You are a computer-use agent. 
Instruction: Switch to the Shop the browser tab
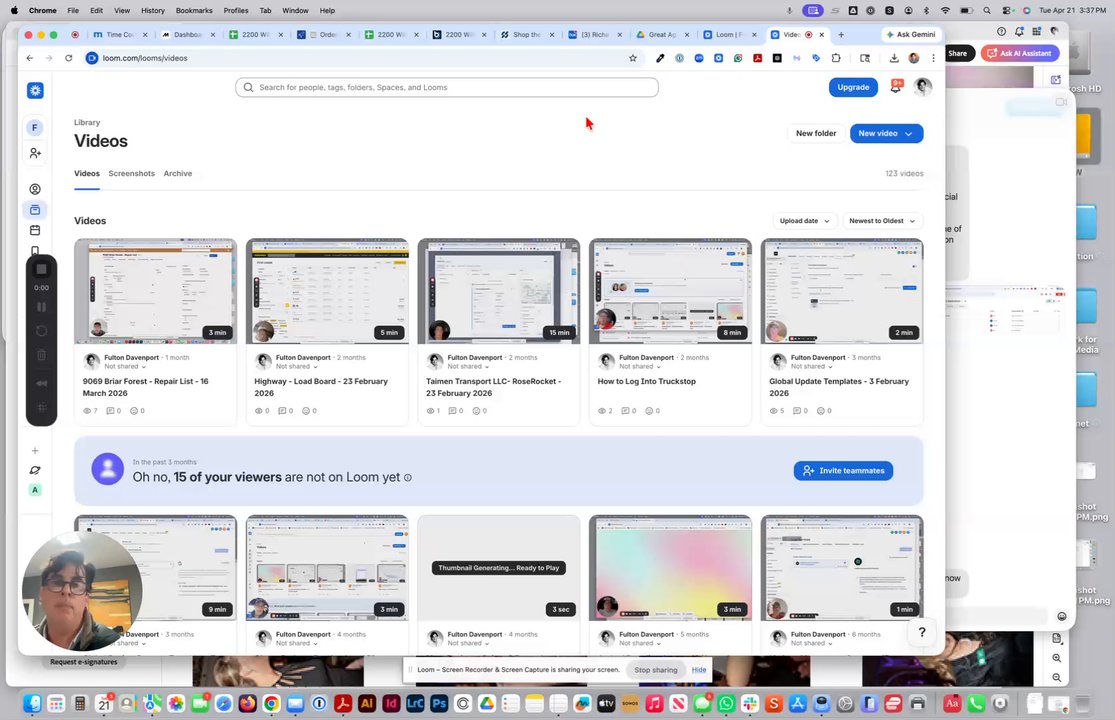[x=526, y=34]
